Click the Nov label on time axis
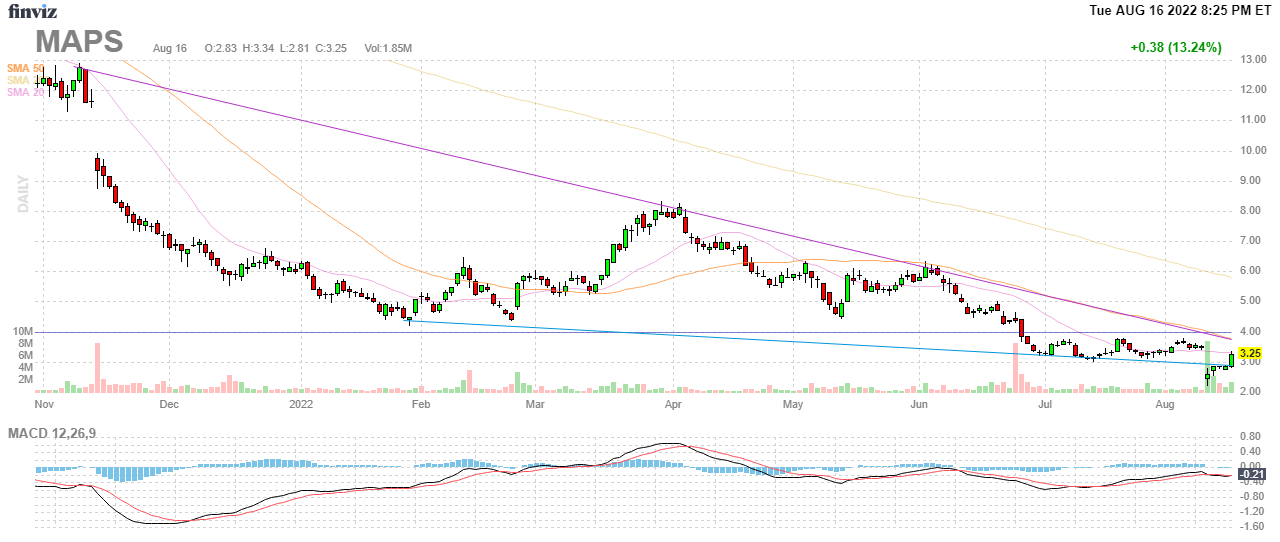Screen dimensions: 1280x542 [43, 405]
